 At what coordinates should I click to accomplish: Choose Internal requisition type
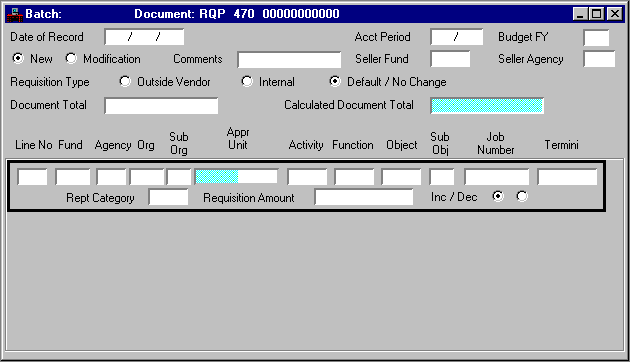coord(247,82)
